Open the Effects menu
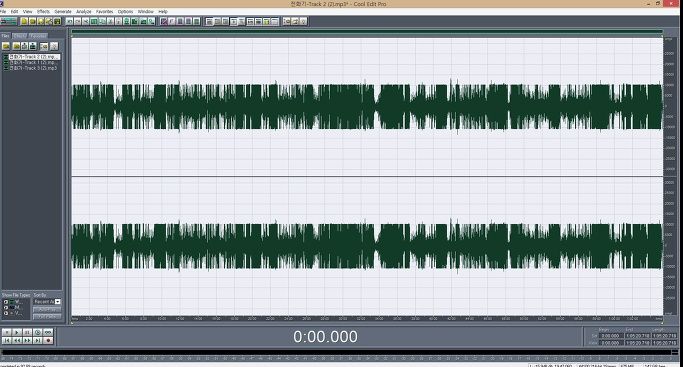This screenshot has height=367, width=683. point(43,11)
